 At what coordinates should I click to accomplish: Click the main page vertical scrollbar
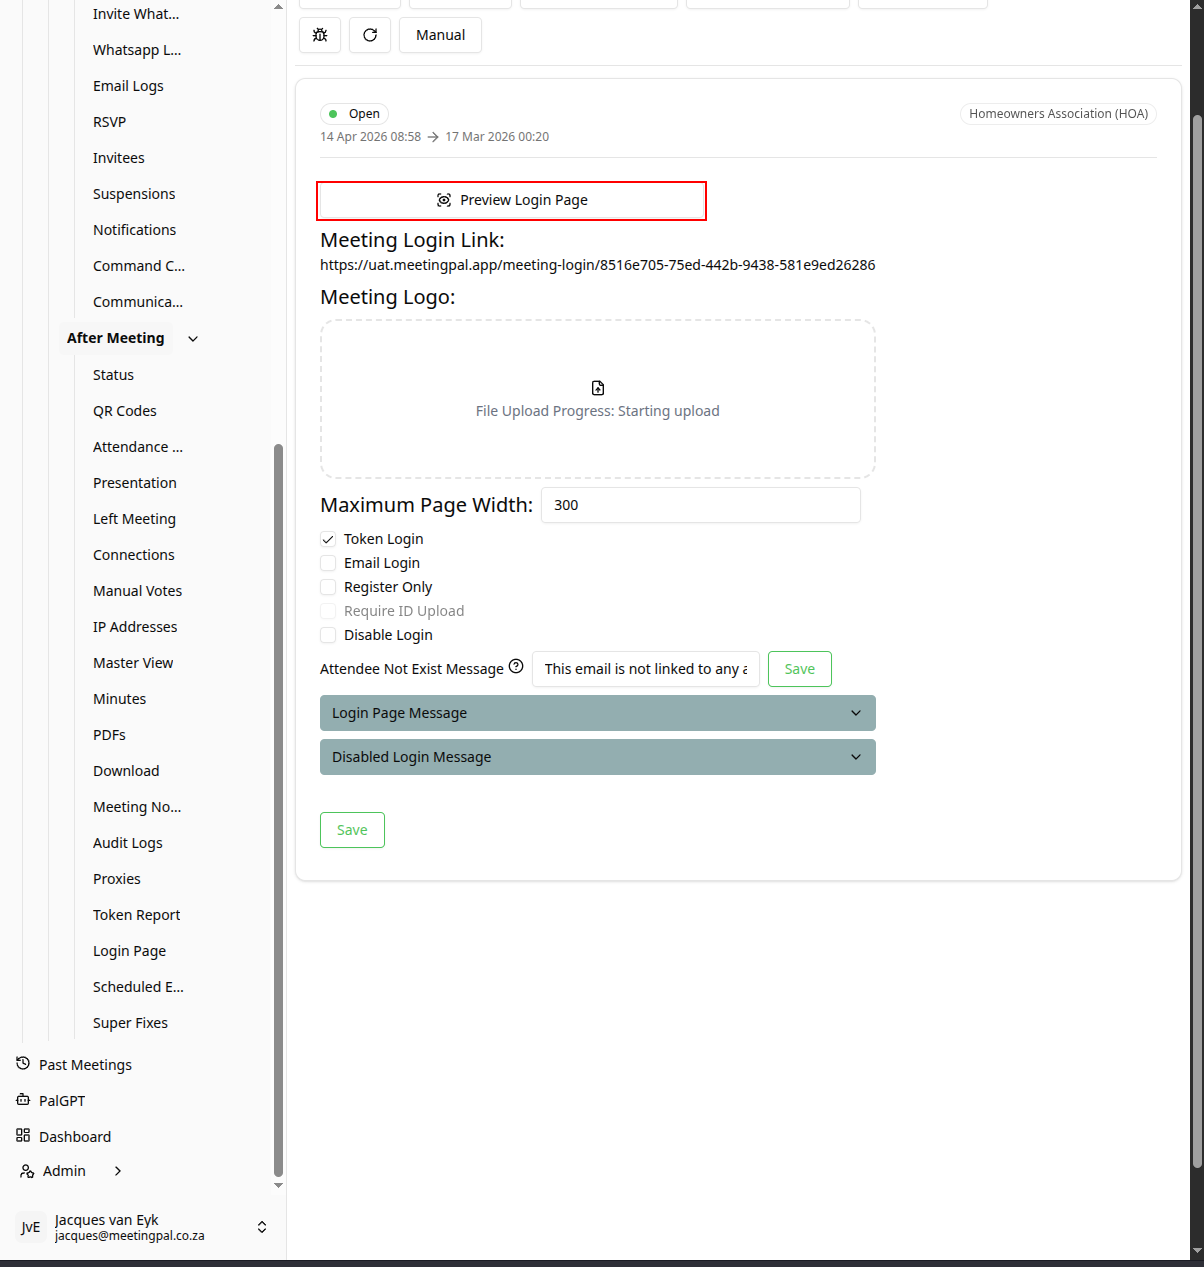pyautogui.click(x=1197, y=640)
